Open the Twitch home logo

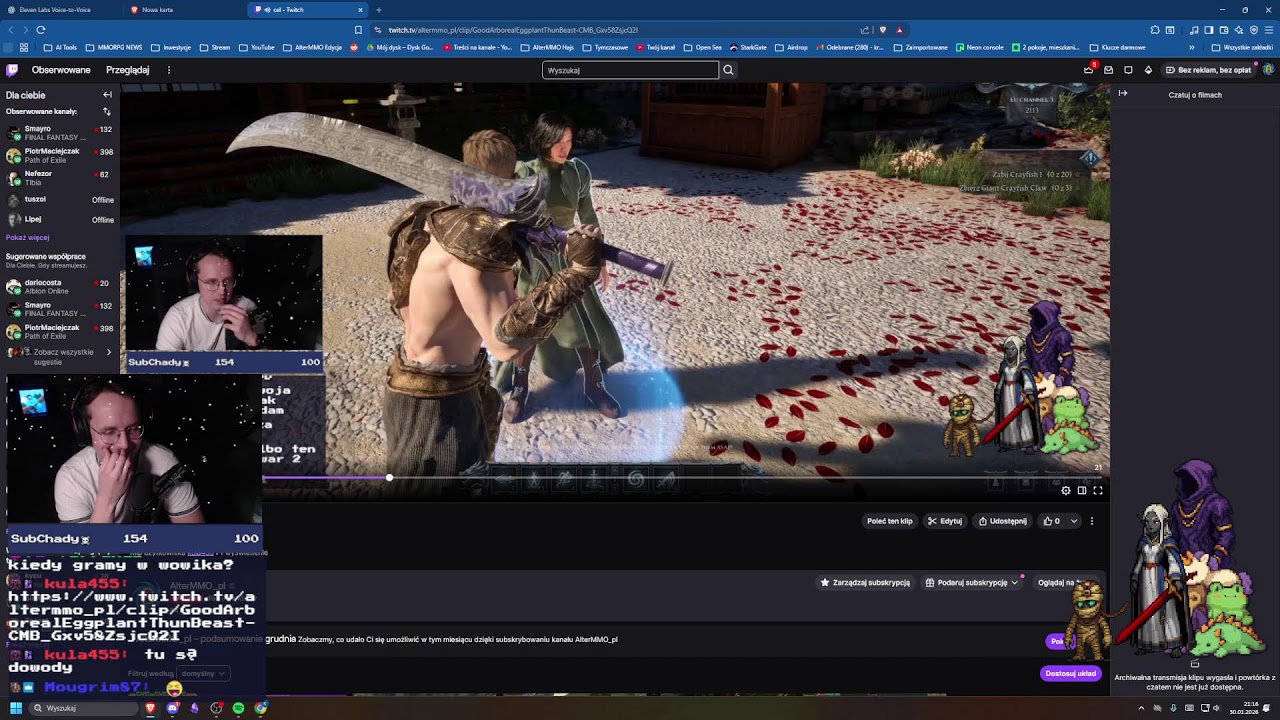12,70
